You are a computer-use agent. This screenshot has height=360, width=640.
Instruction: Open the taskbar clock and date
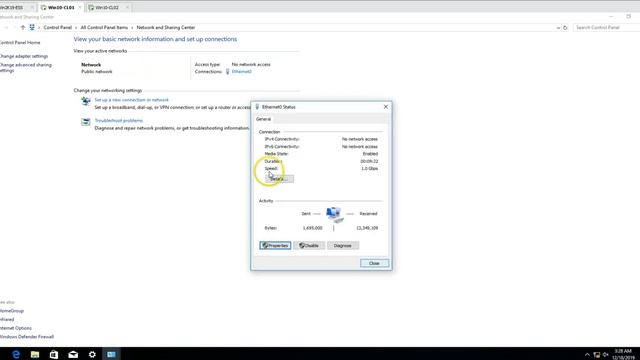[x=623, y=354]
